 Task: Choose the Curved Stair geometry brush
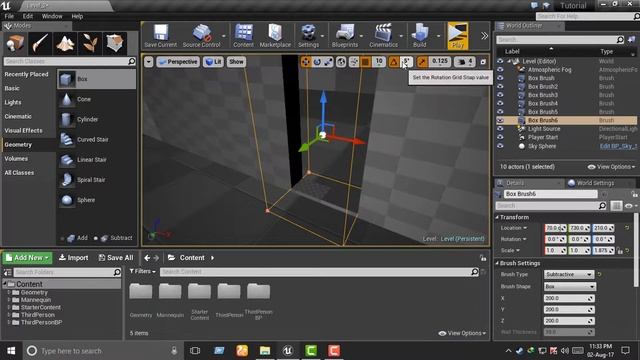[x=96, y=140]
